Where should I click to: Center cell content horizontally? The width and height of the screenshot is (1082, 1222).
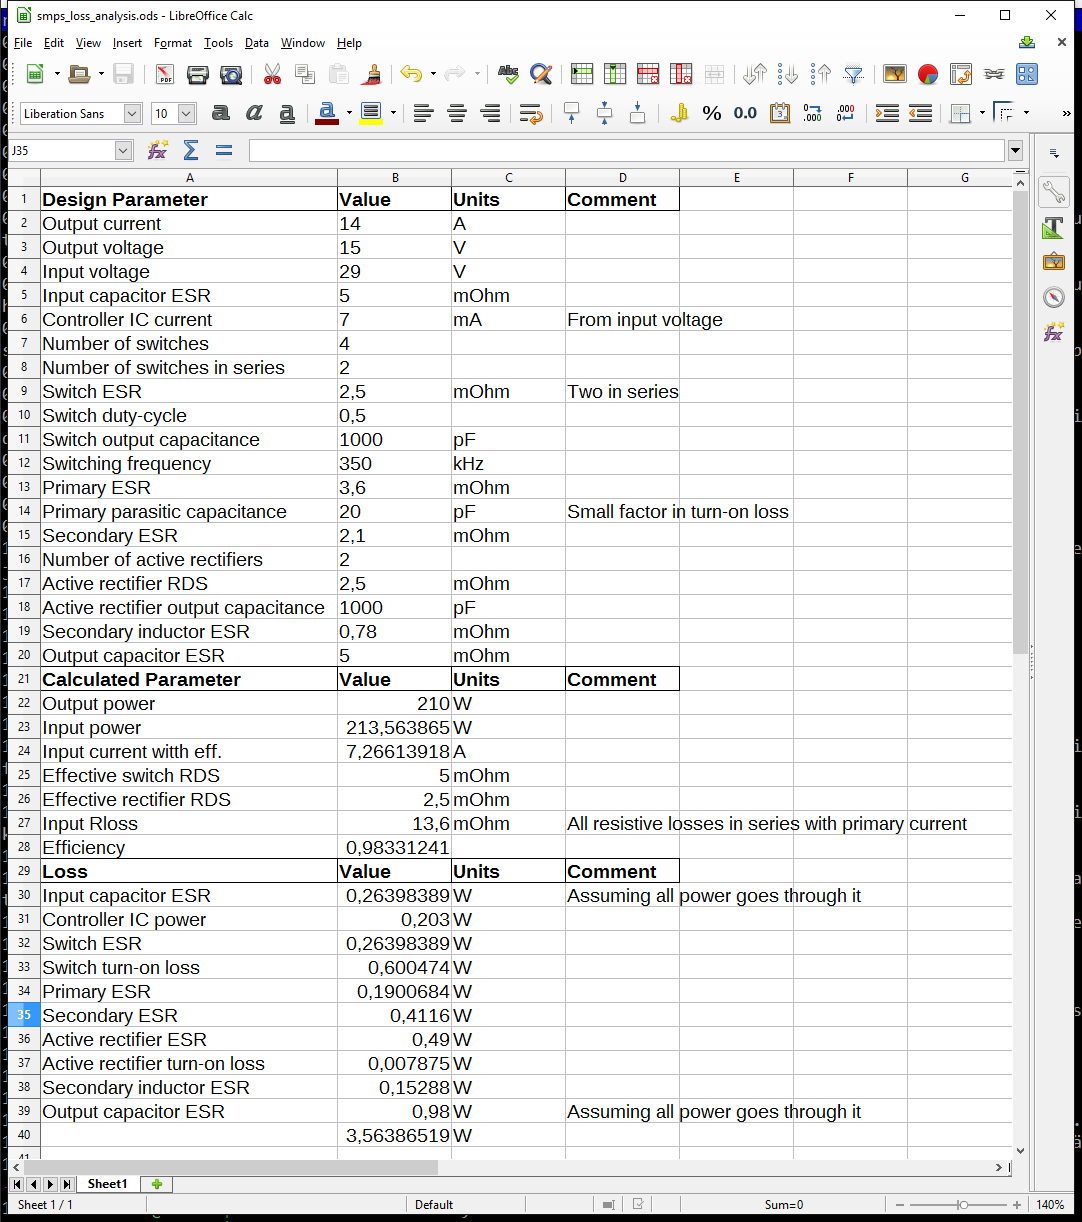(457, 114)
